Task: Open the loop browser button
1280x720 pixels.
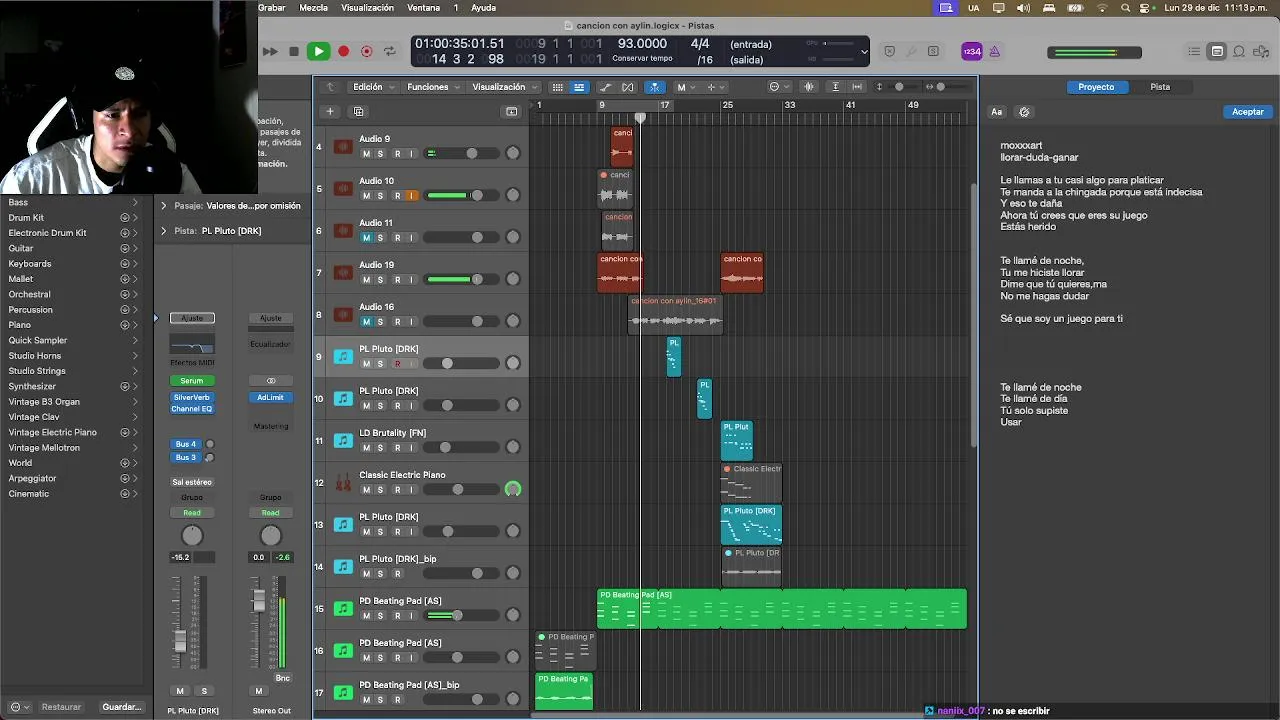Action: click(x=1239, y=51)
